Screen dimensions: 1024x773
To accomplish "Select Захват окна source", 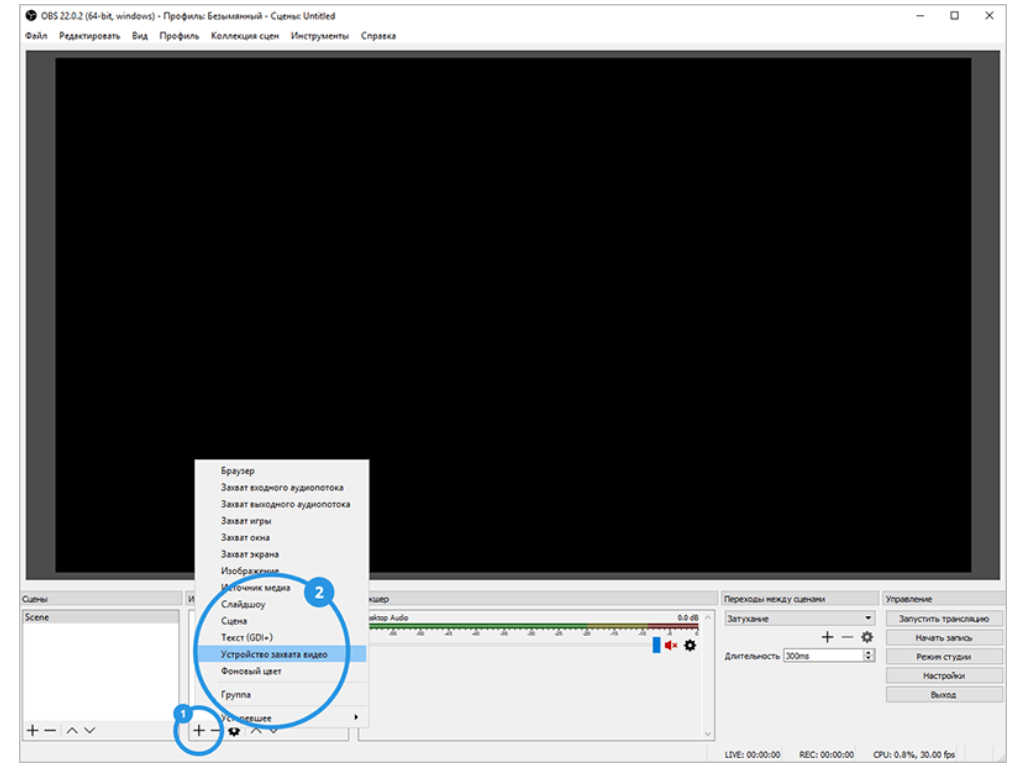I will (x=281, y=537).
